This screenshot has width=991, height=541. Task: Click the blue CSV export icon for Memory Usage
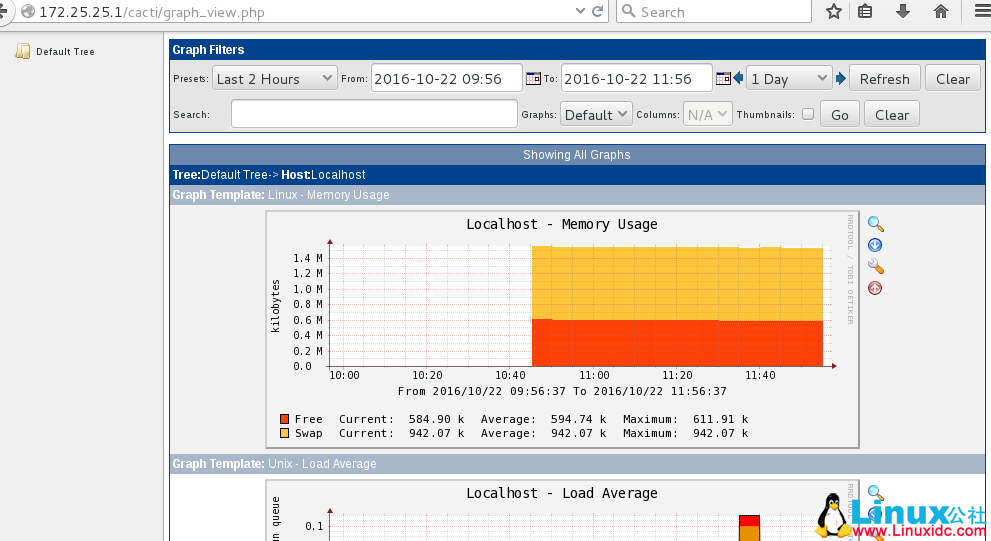tap(875, 245)
